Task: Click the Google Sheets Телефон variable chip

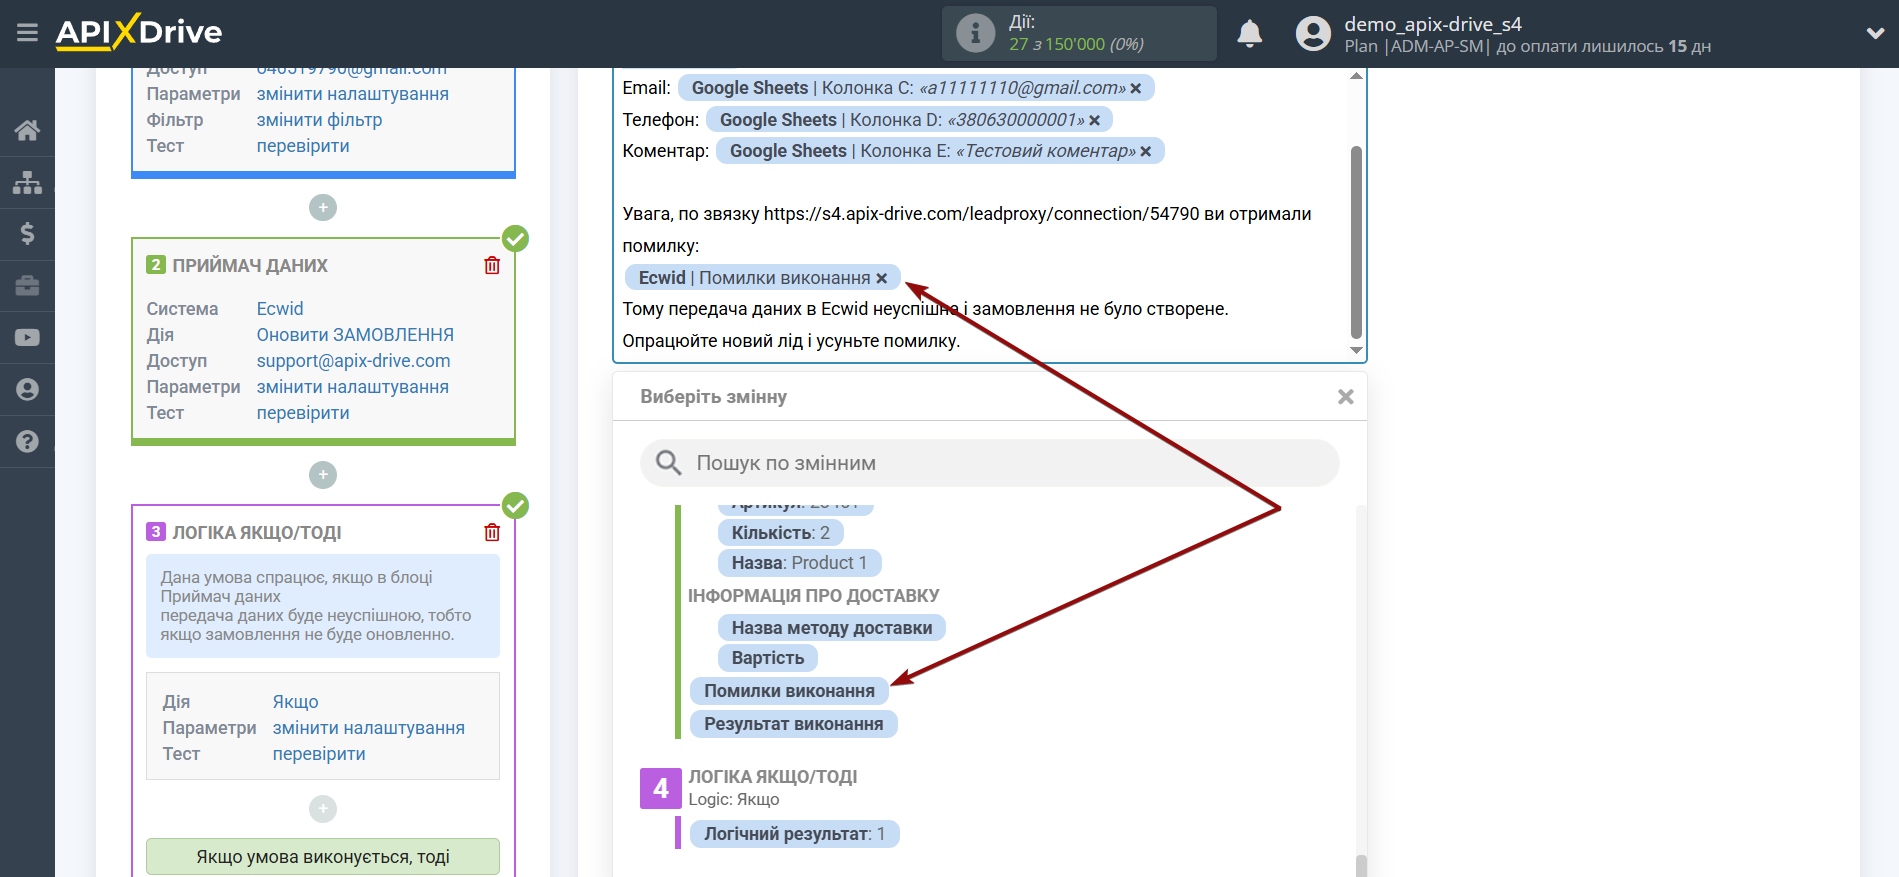Action: click(x=909, y=120)
